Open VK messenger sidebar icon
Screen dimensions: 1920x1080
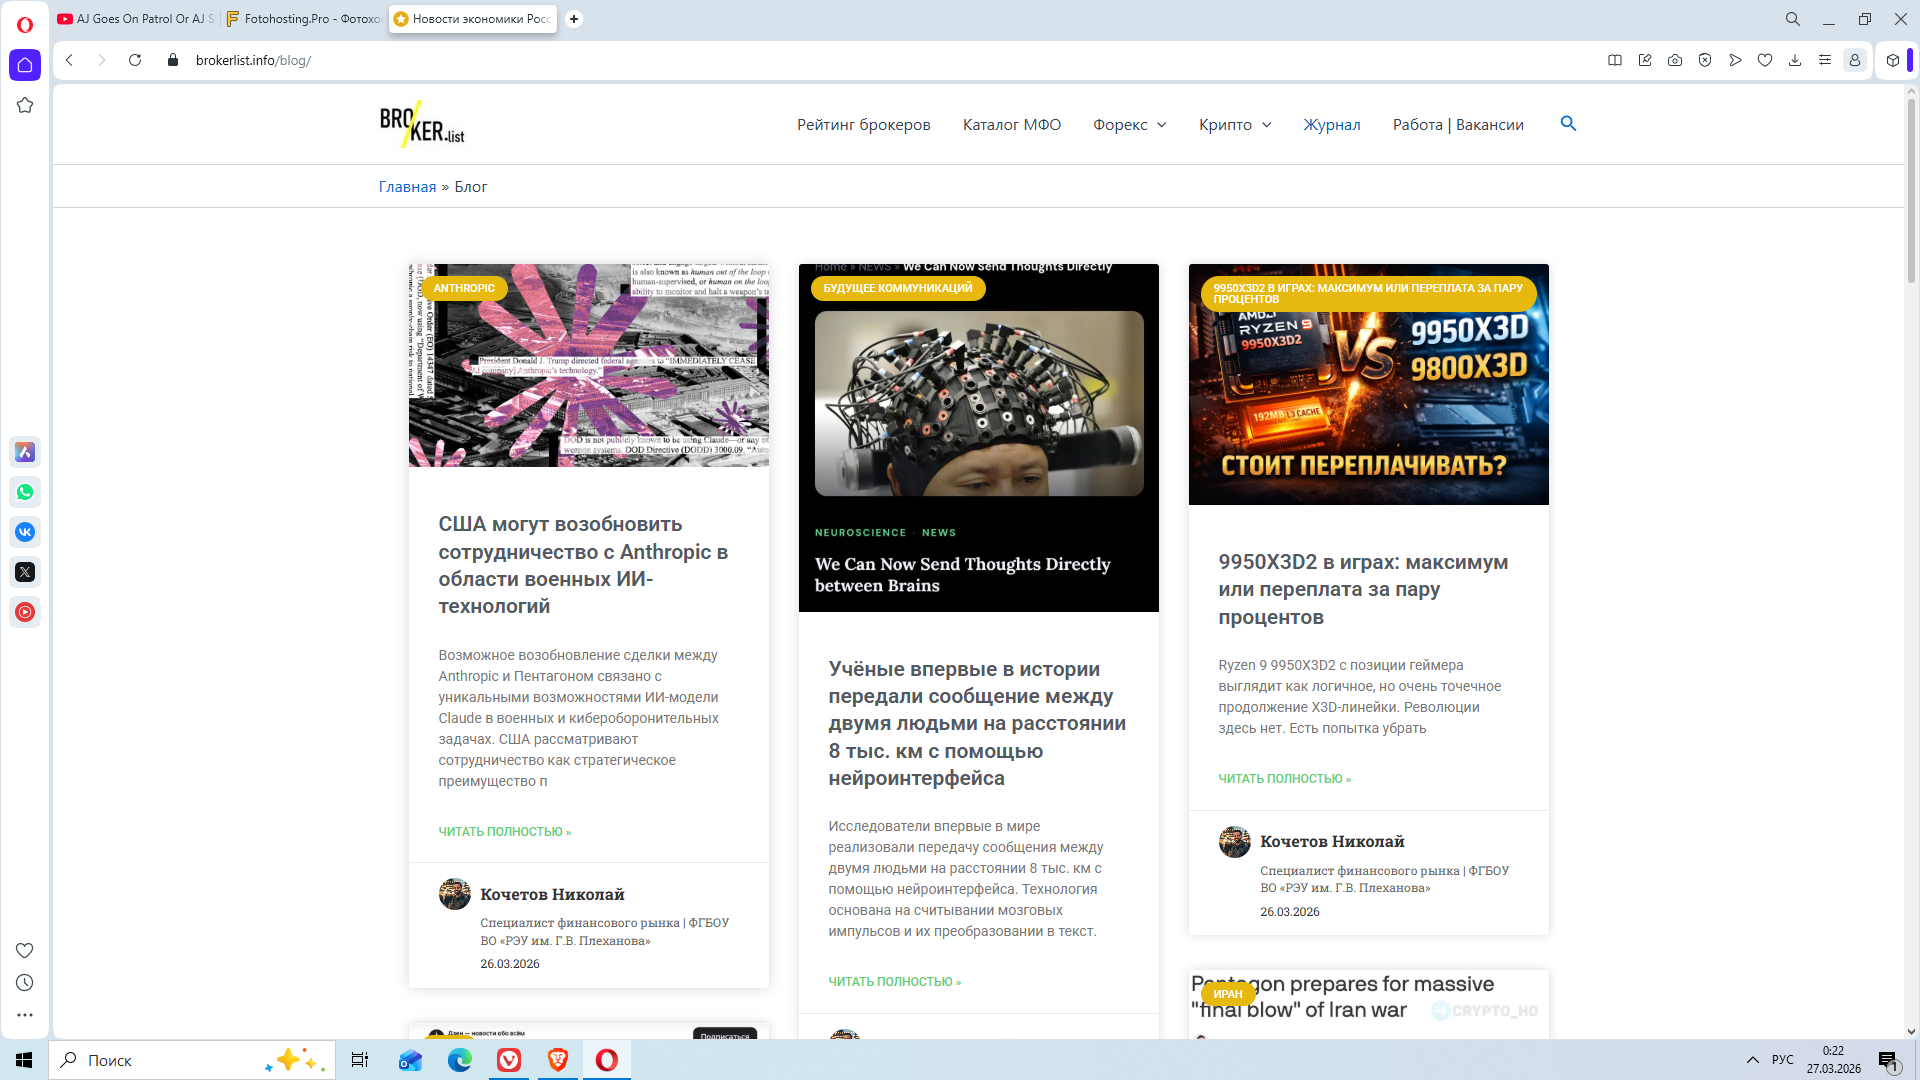pyautogui.click(x=25, y=532)
